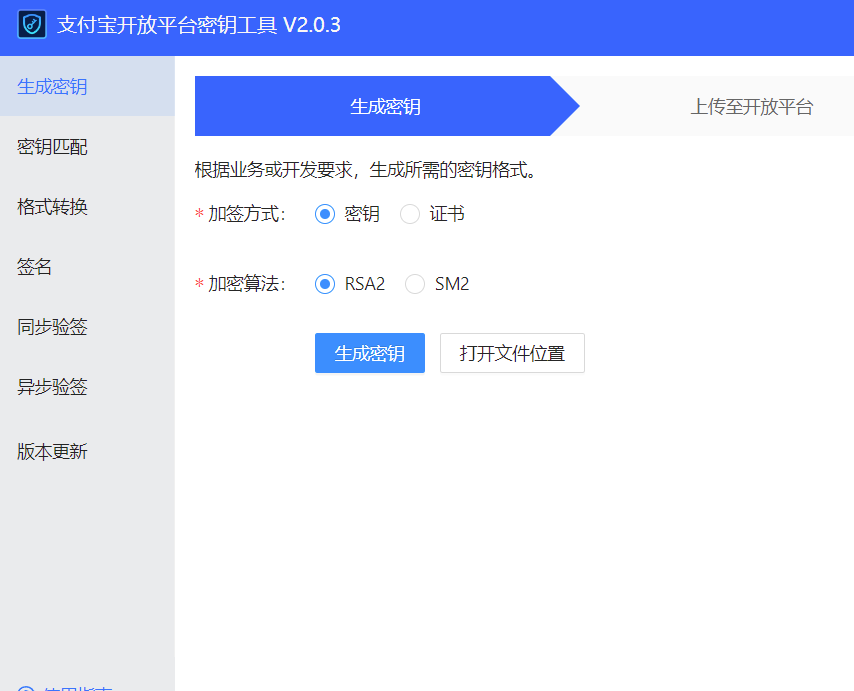Select the RSA2 encryption algorithm

click(x=325, y=284)
